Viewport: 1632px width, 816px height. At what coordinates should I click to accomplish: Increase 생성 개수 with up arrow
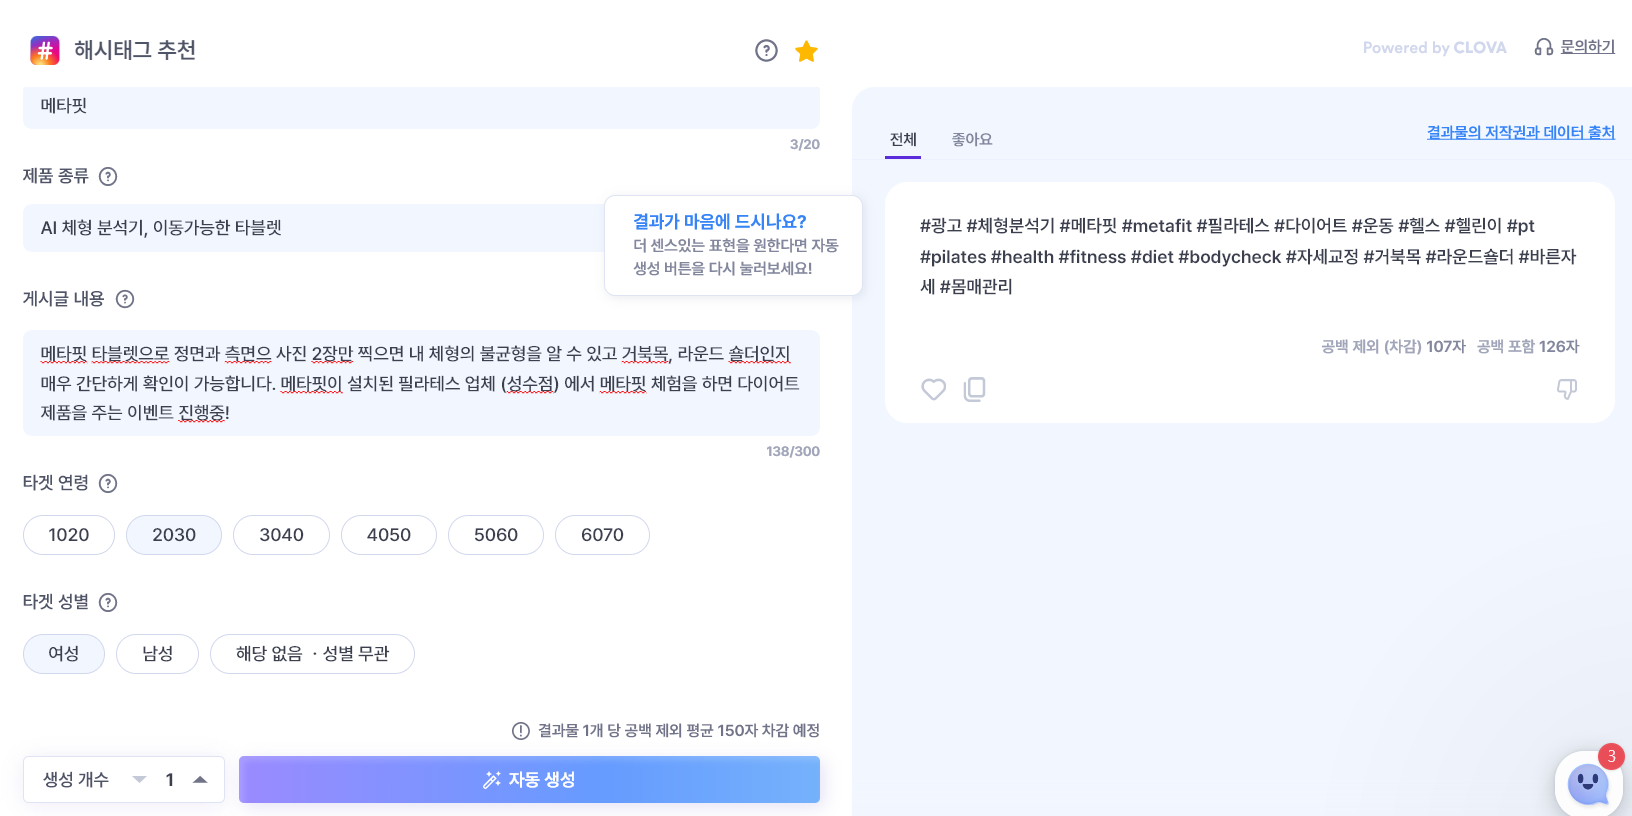click(x=200, y=780)
